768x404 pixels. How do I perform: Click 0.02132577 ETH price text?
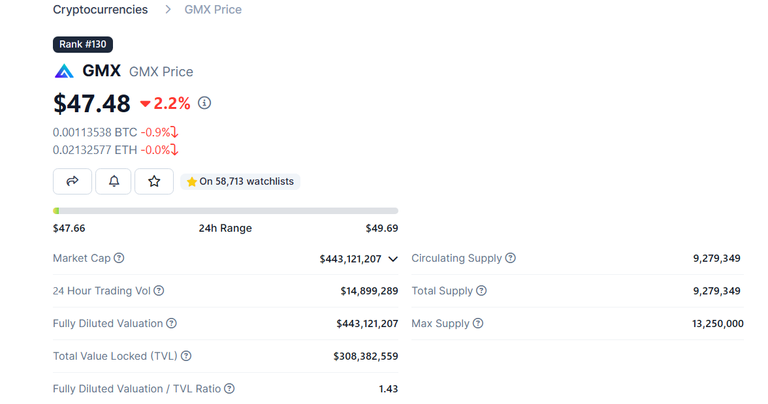95,150
